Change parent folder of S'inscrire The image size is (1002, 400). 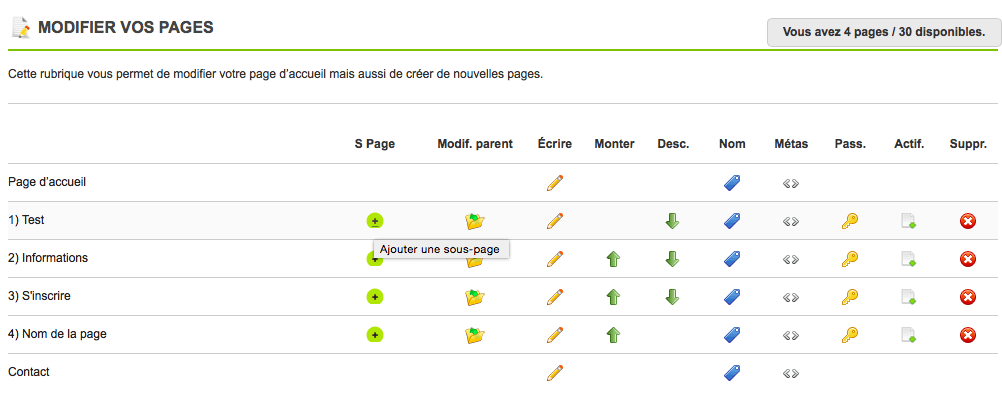tap(475, 297)
